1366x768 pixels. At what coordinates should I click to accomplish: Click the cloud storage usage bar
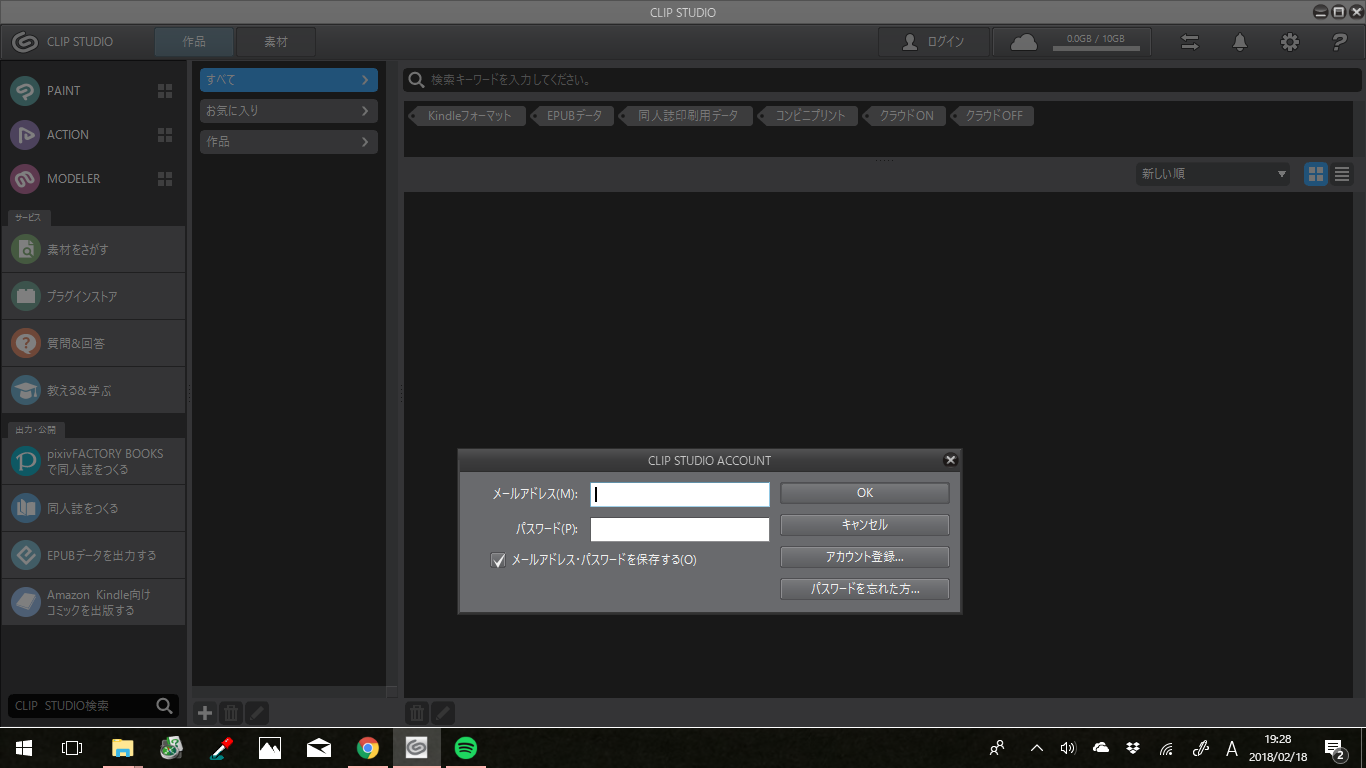[x=1095, y=47]
